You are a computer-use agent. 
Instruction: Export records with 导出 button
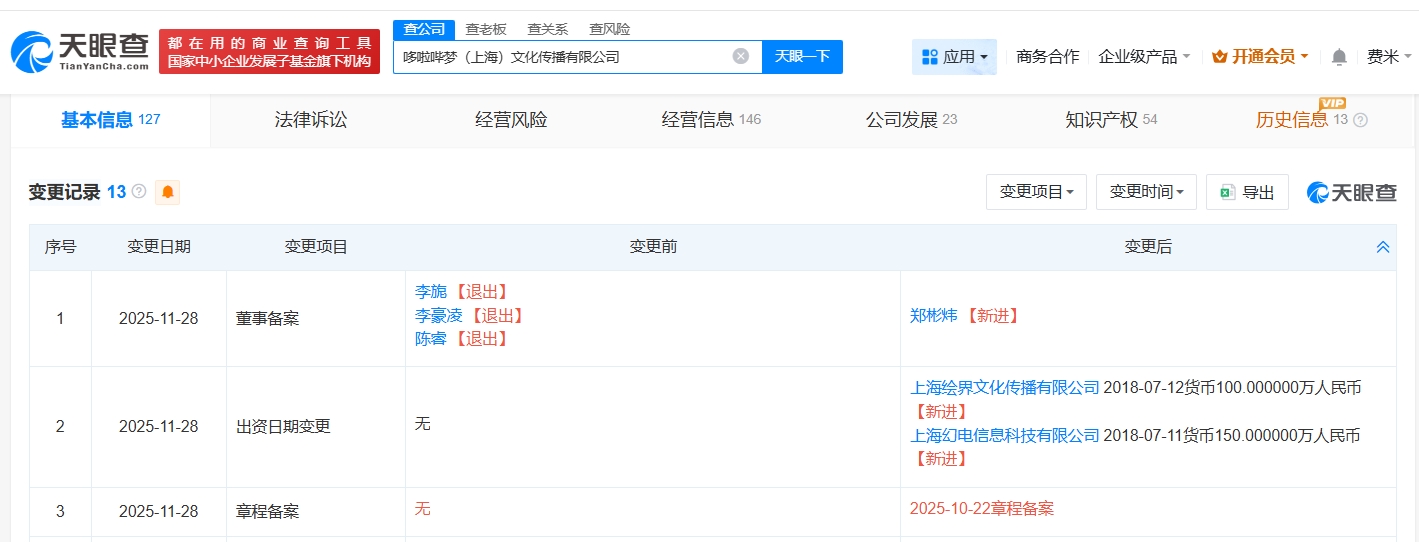coord(1247,192)
